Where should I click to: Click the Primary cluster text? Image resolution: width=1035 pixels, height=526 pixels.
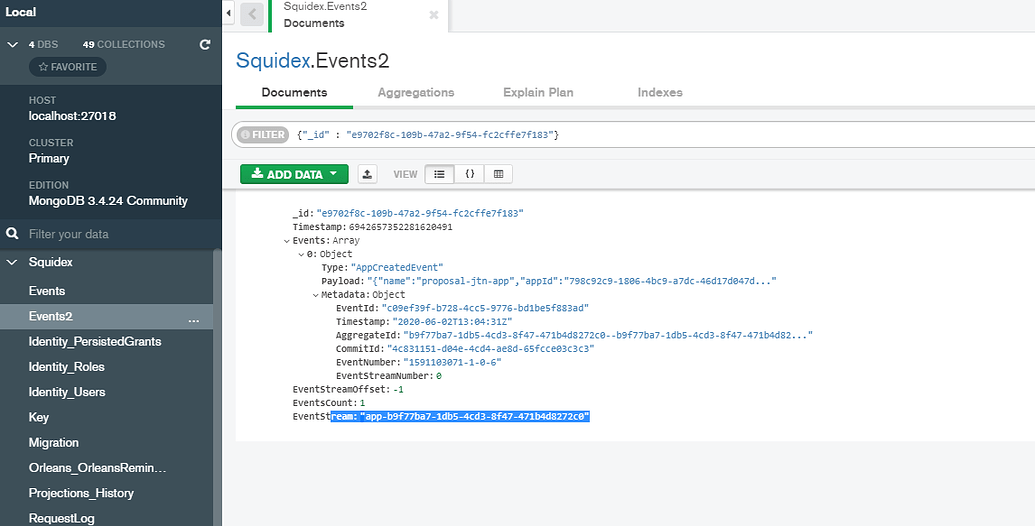(49, 158)
